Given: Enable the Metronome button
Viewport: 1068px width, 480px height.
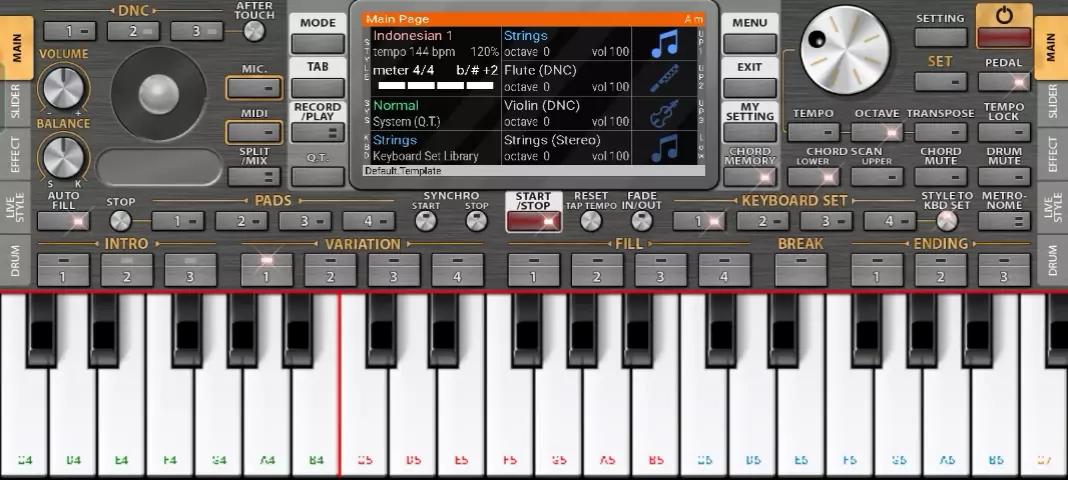Looking at the screenshot, I should click(x=1004, y=221).
